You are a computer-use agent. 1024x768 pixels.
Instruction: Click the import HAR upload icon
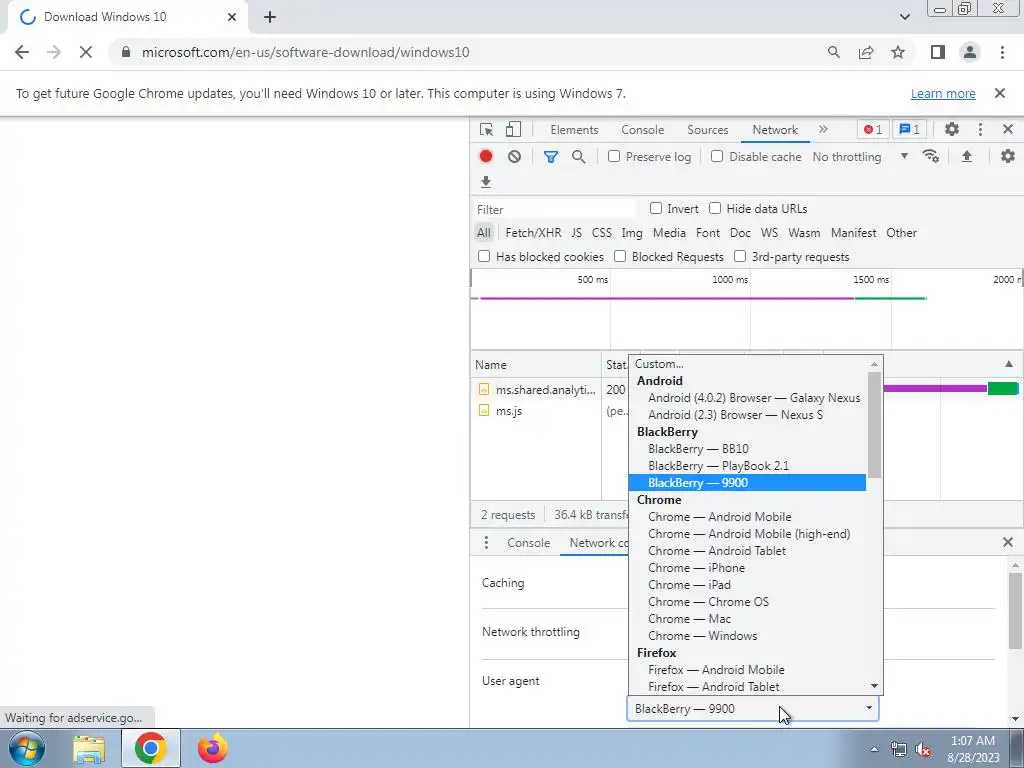coord(967,157)
